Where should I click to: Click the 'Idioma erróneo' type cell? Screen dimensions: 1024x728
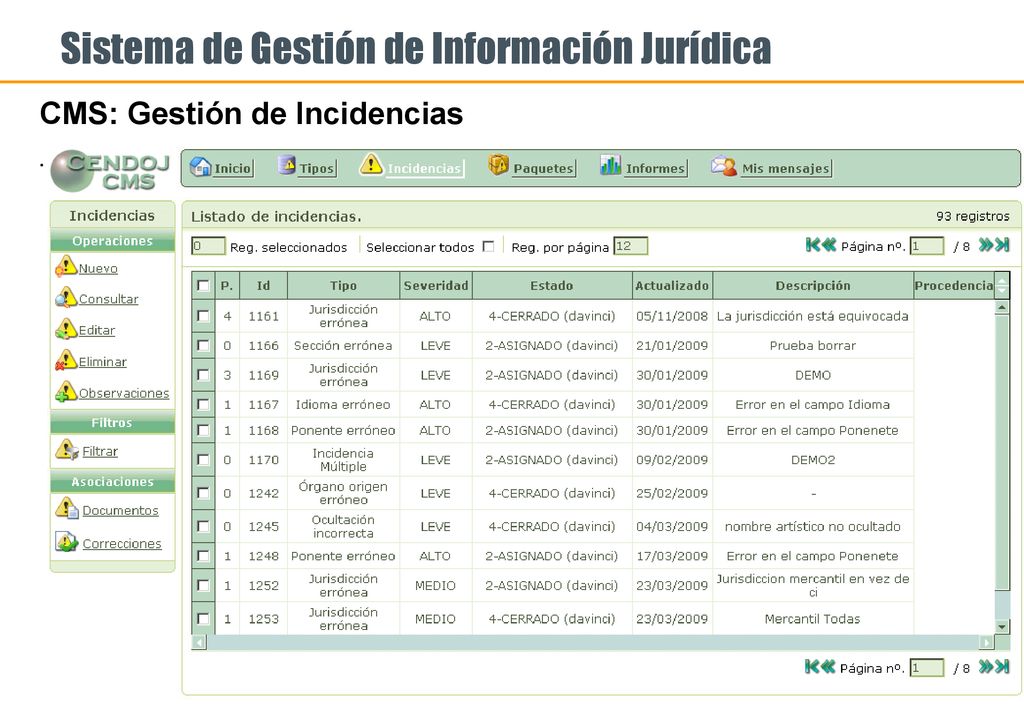click(x=343, y=404)
